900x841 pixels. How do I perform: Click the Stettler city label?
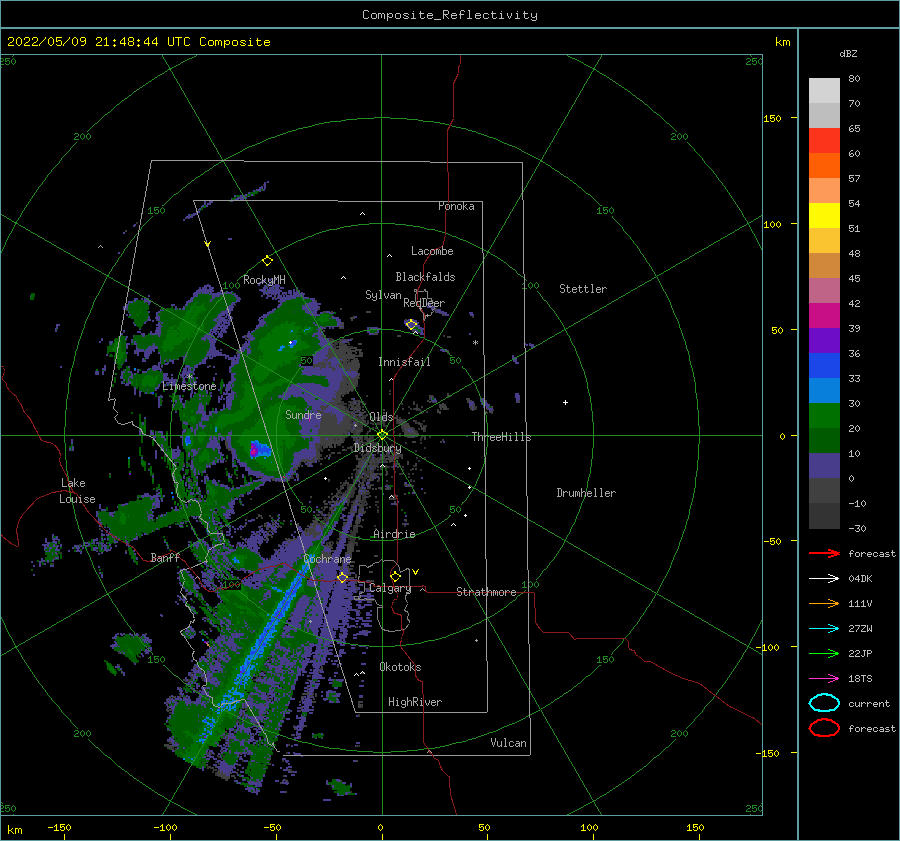click(x=583, y=289)
